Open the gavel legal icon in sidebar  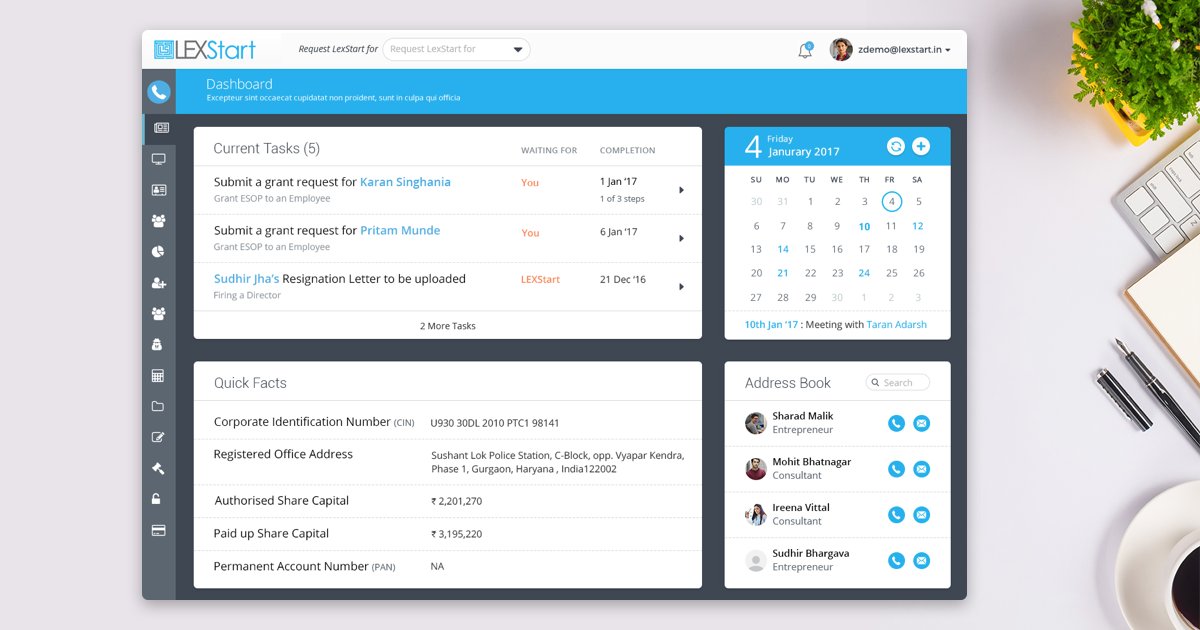[158, 468]
